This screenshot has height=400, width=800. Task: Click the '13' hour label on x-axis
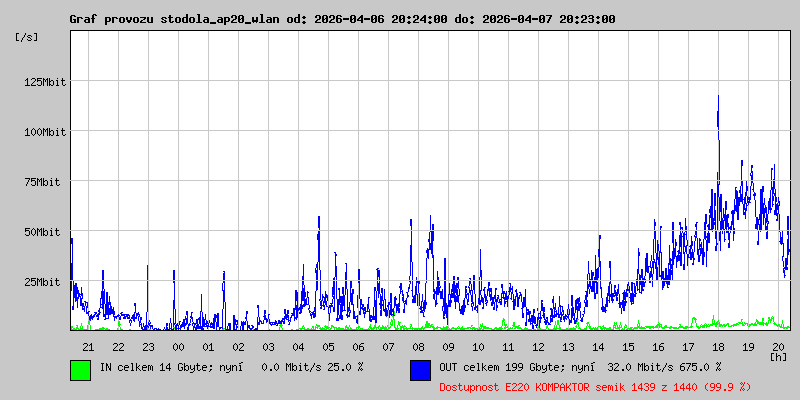point(568,347)
